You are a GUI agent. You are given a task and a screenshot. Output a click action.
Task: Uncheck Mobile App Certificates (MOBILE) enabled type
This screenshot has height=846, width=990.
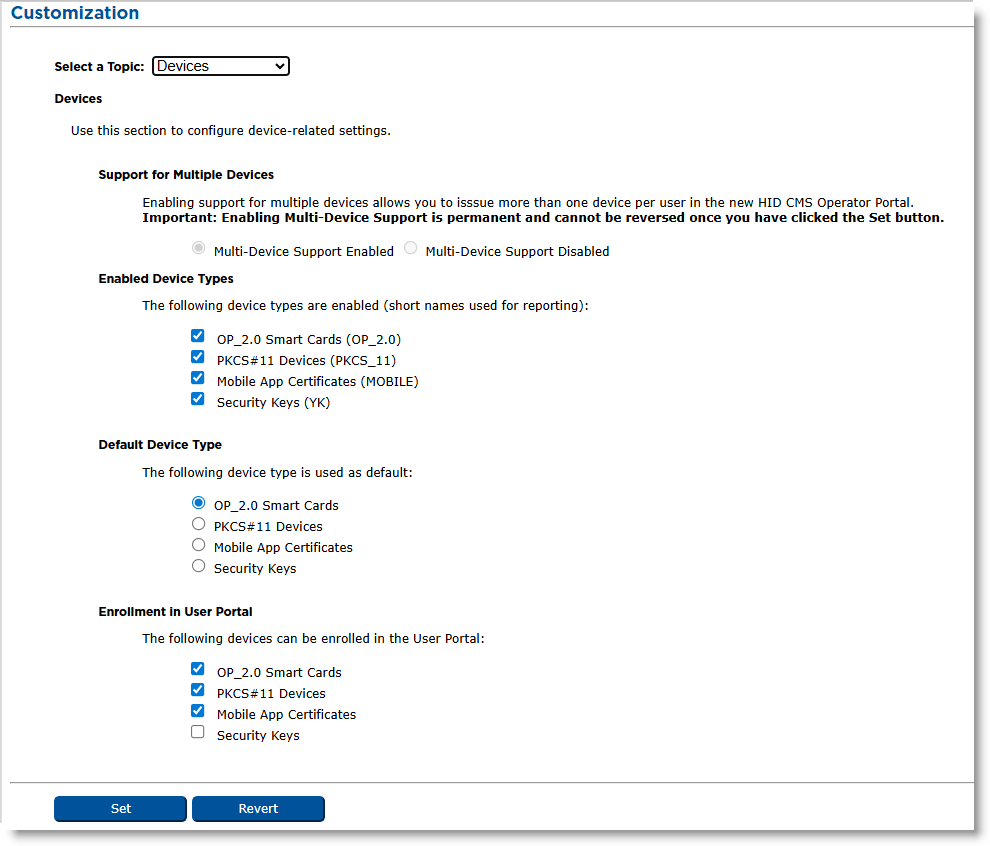pos(198,378)
